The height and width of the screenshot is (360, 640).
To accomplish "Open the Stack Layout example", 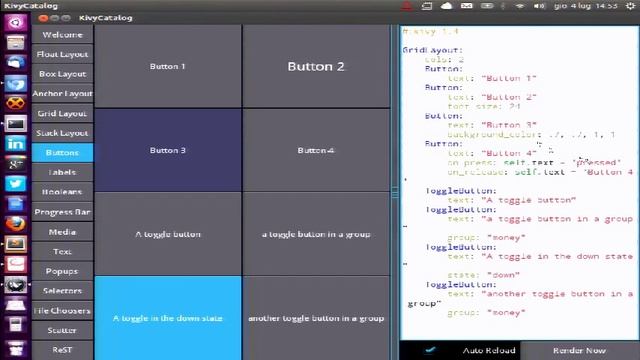I will 62,133.
